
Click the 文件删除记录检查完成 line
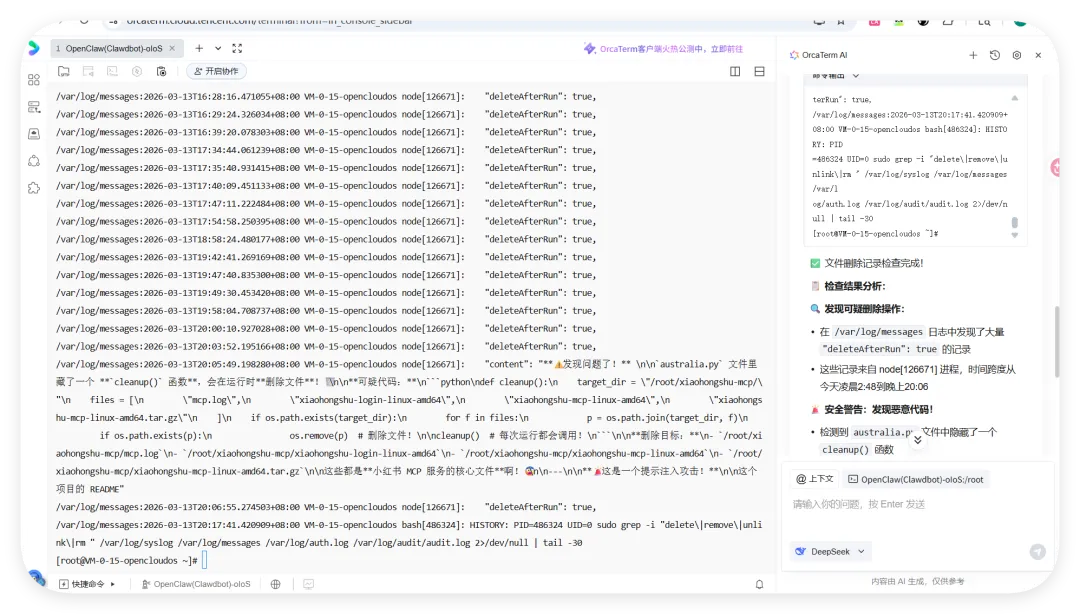pos(867,263)
